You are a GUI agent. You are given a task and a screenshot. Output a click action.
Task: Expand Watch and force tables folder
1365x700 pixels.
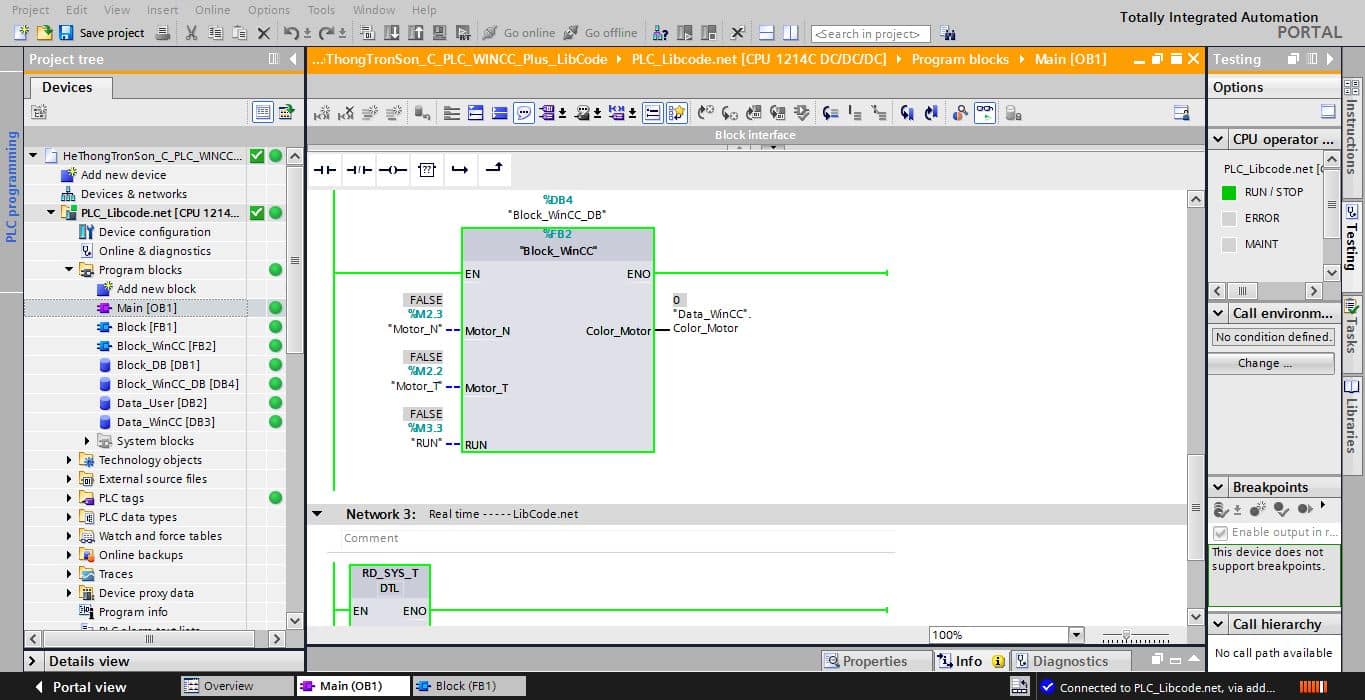coord(70,536)
